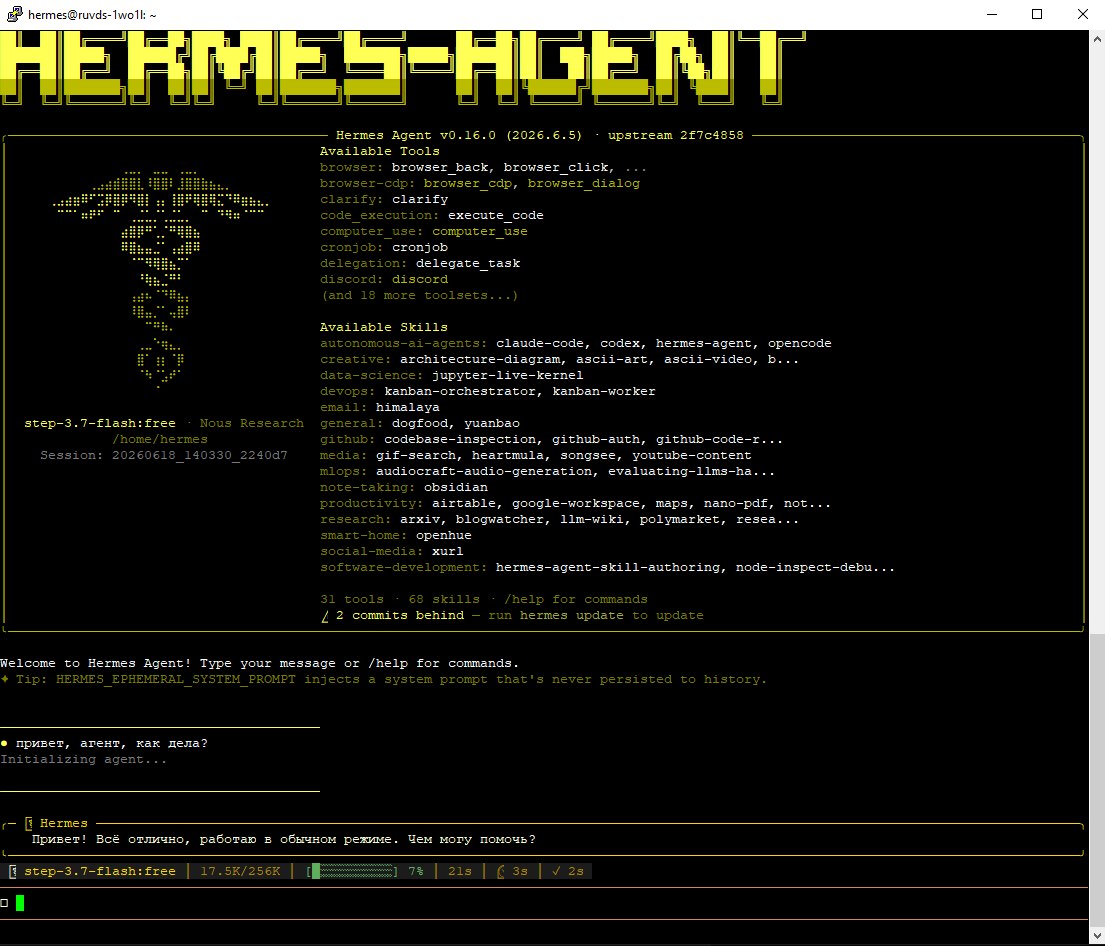Click the user message 'привет, агент, как дела?'

(111, 743)
